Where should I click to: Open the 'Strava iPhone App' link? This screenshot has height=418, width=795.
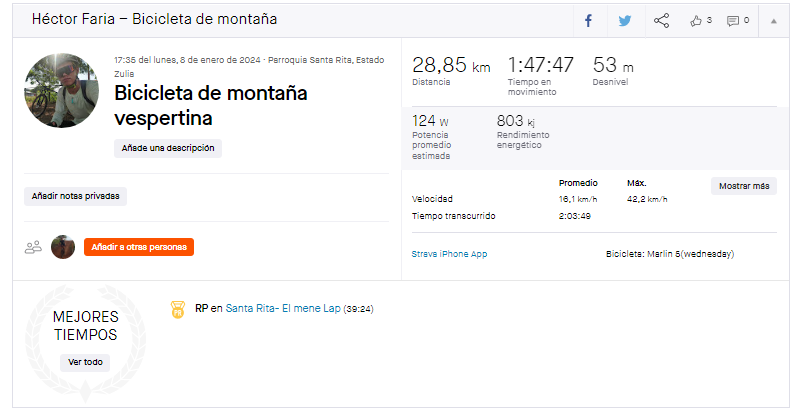449,254
